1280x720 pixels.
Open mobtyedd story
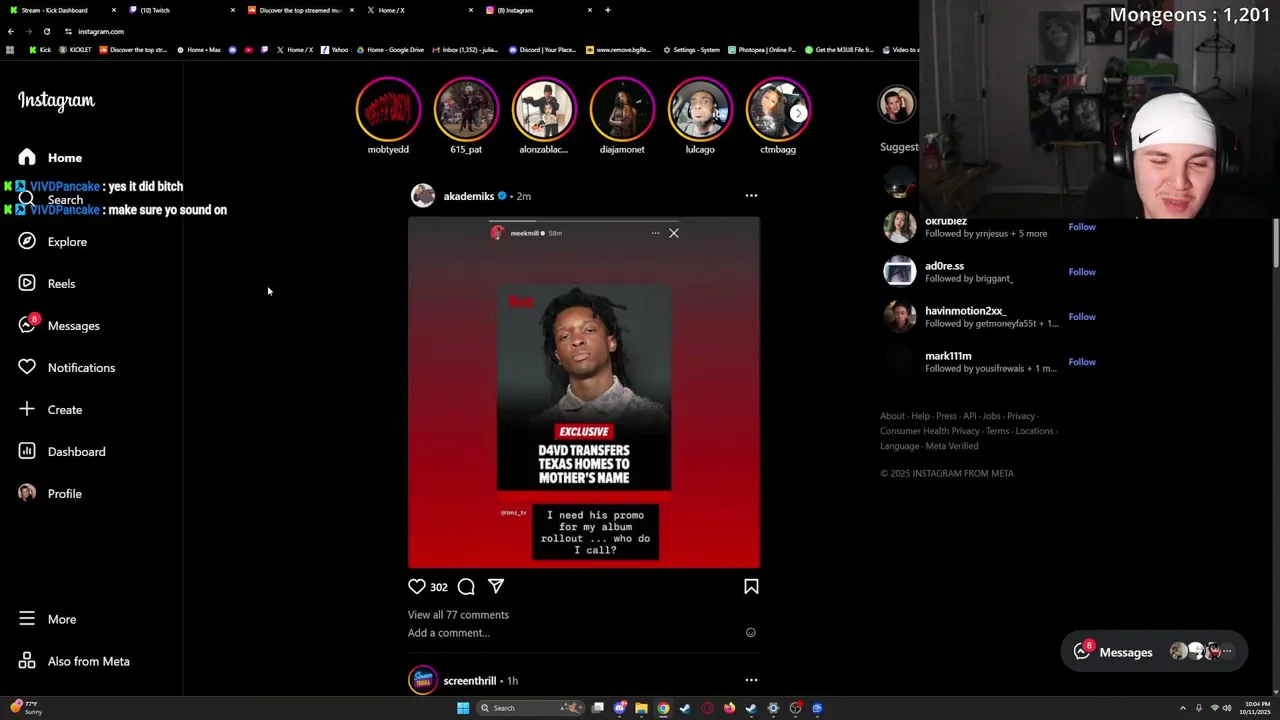tap(388, 109)
